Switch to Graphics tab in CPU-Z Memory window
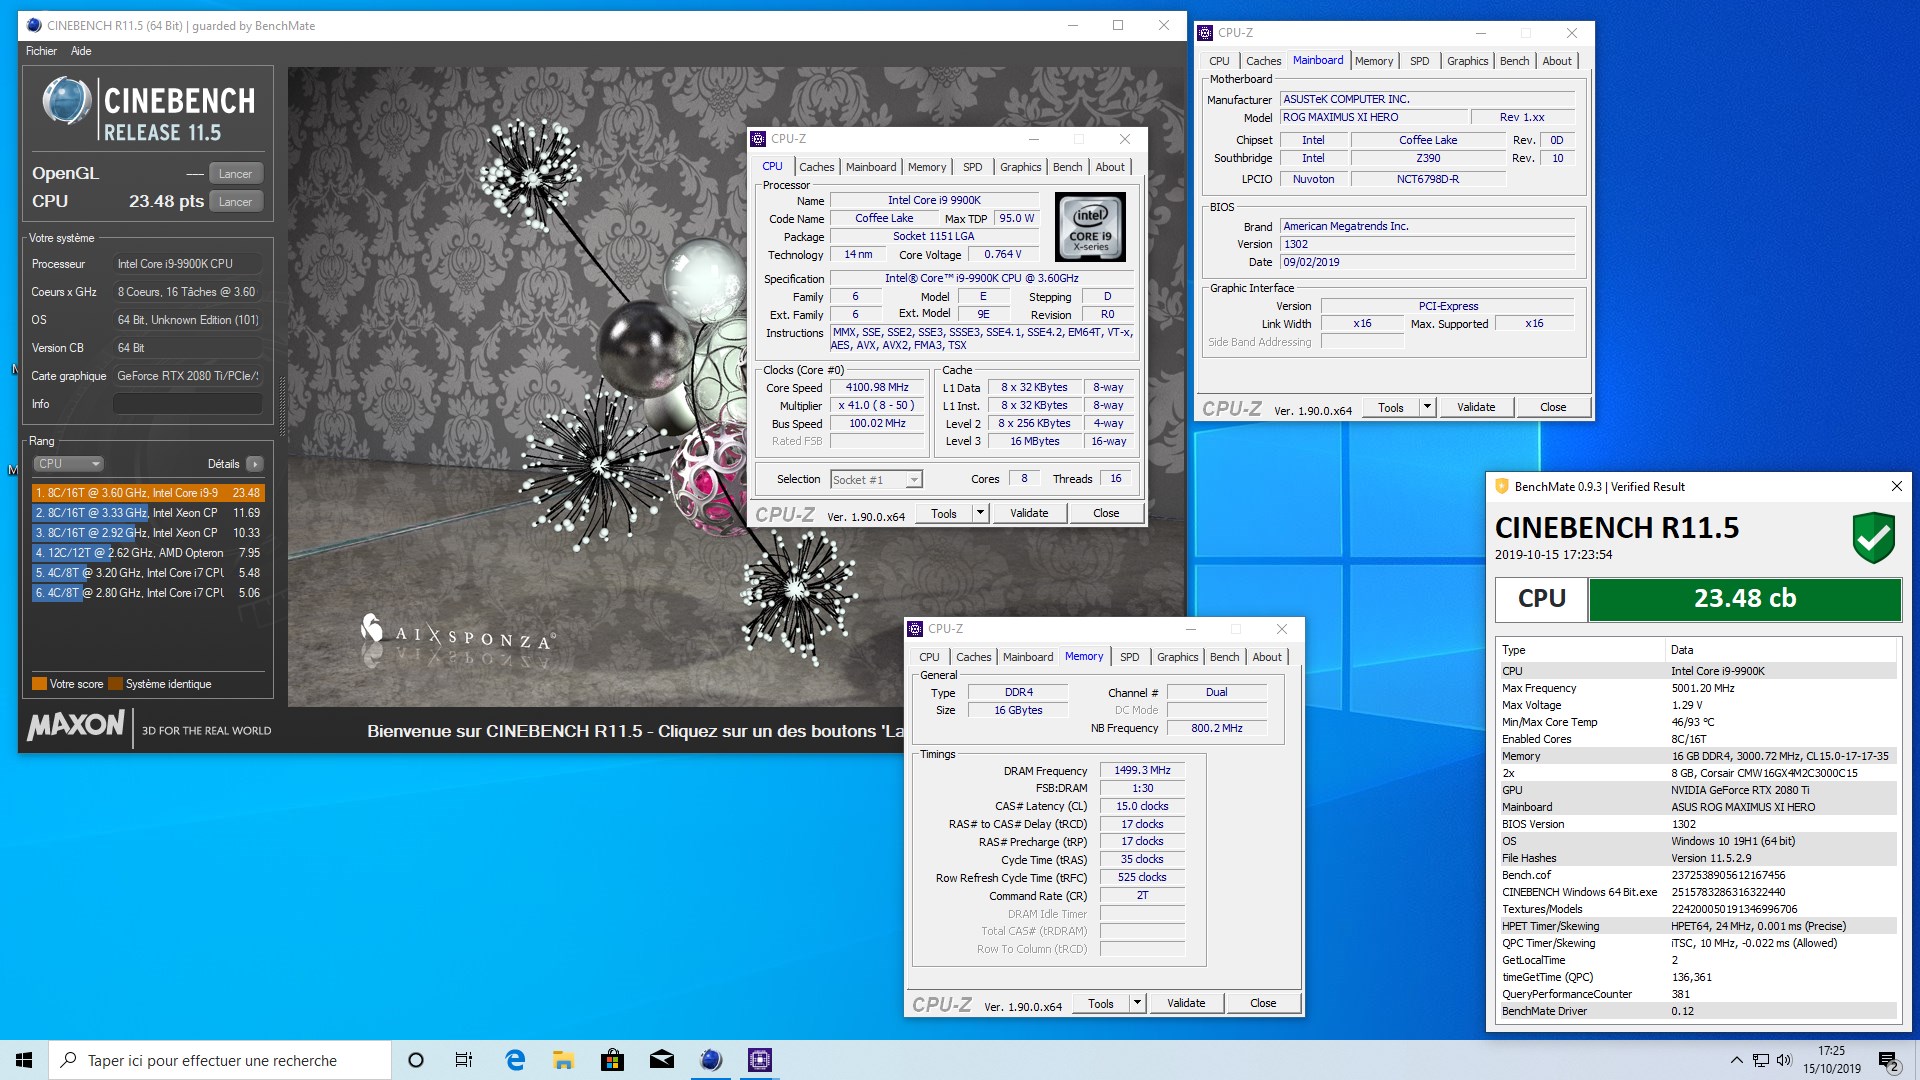Viewport: 1920px width, 1080px height. click(x=1177, y=657)
